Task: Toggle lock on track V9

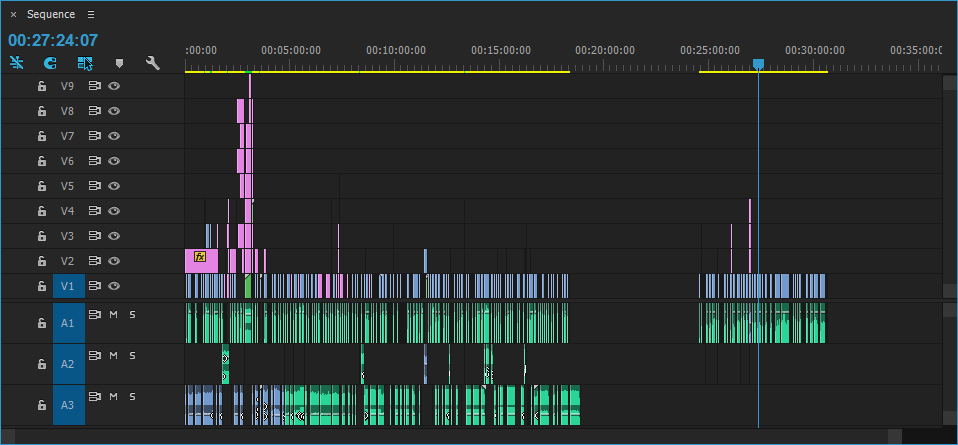Action: pos(42,86)
